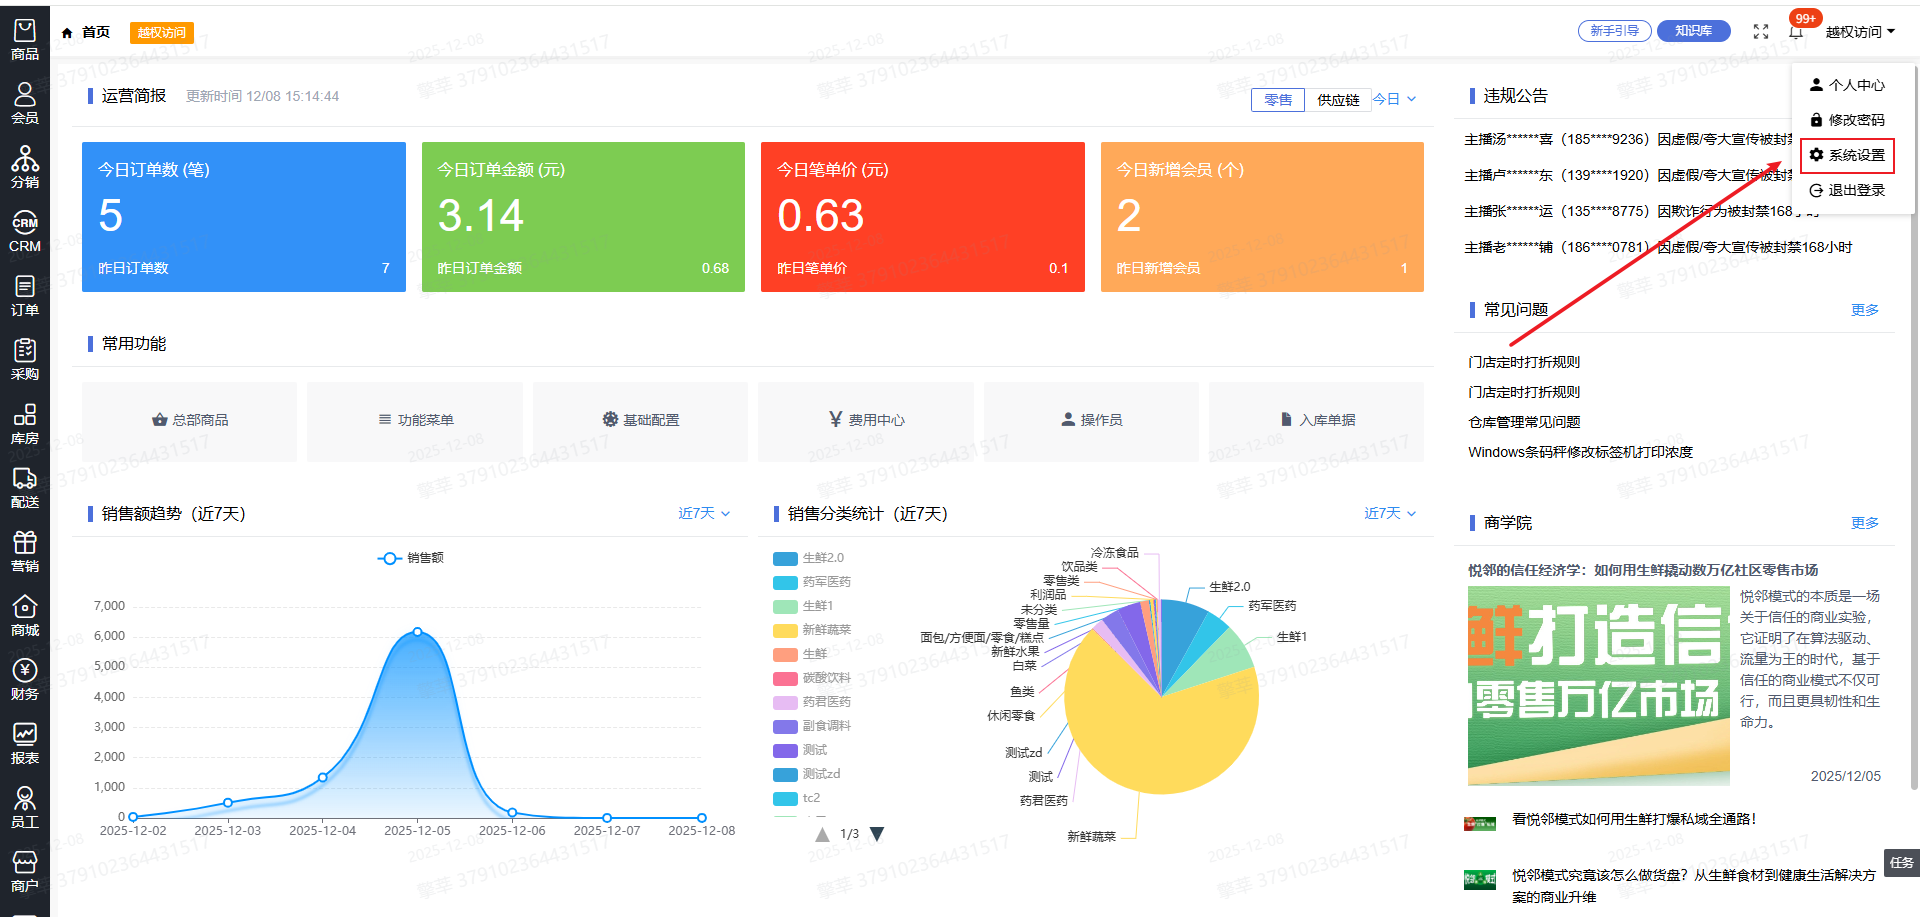Image resolution: width=1920 pixels, height=917 pixels.
Task: Click the 新手引导 button
Action: (x=1614, y=31)
